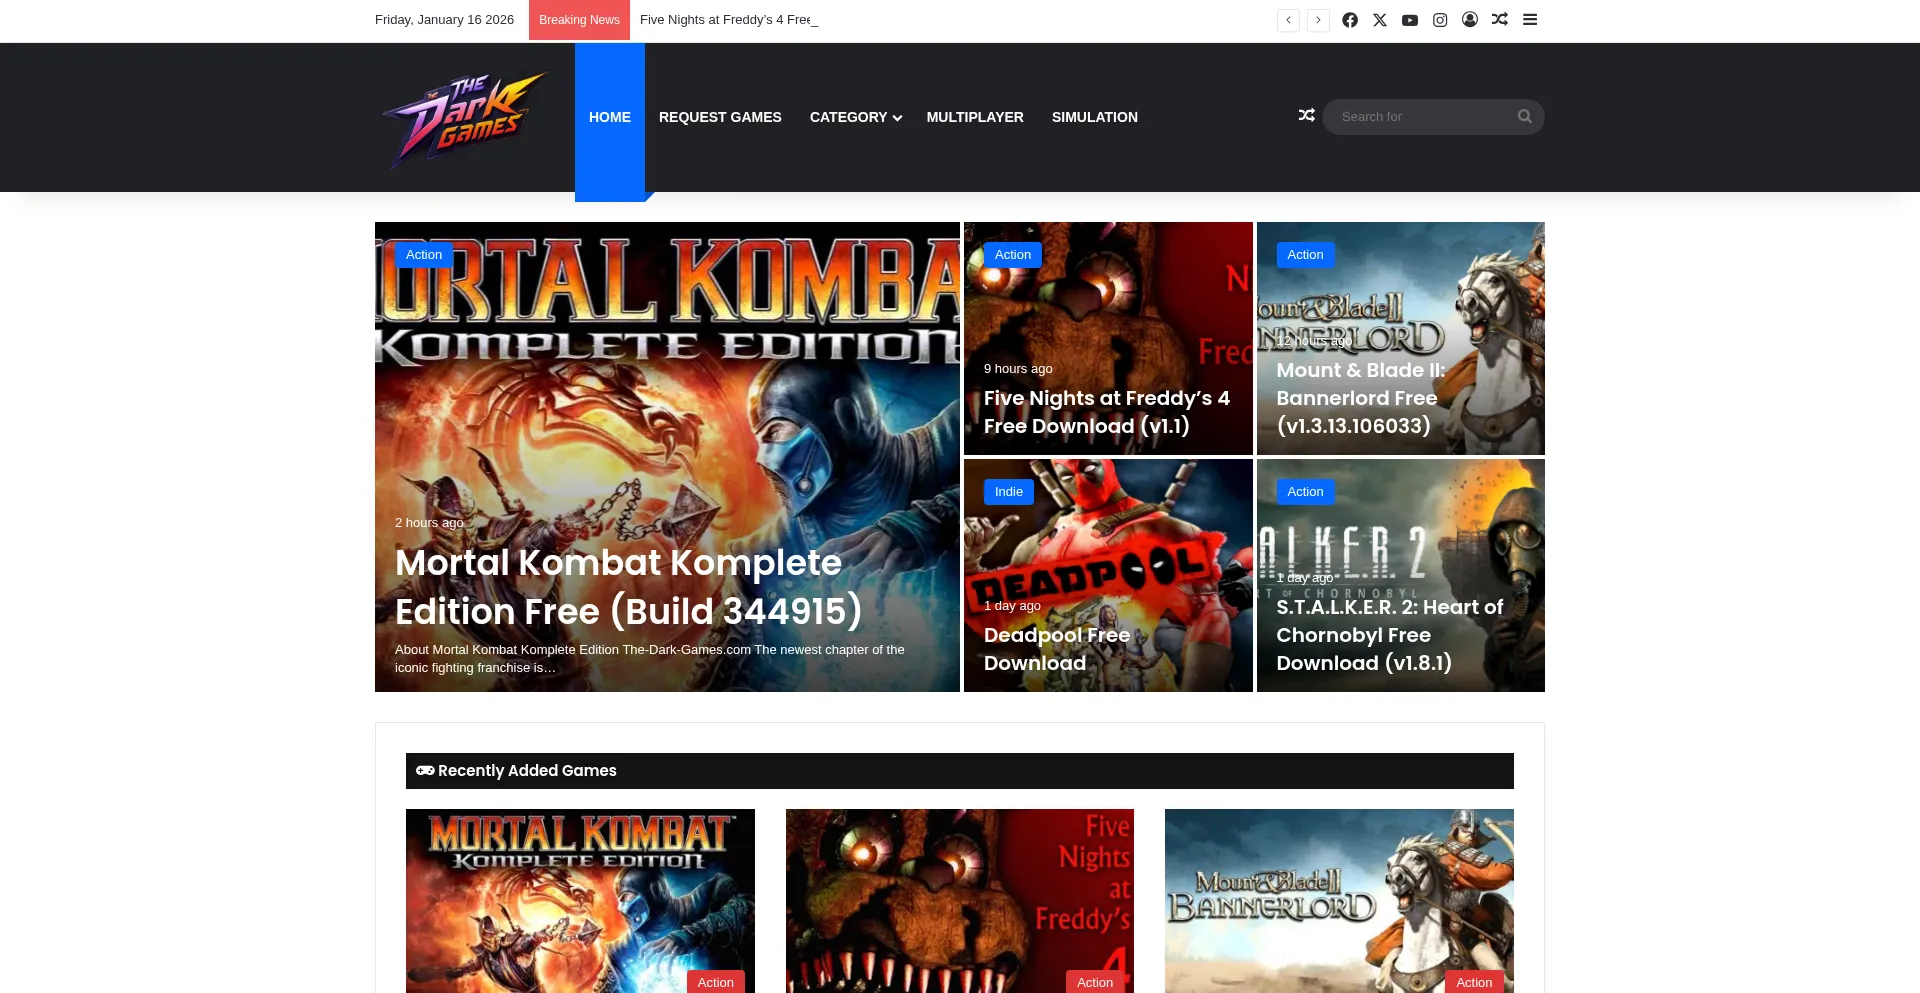This screenshot has width=1920, height=993.
Task: Open the X (Twitter) social link
Action: (1380, 20)
